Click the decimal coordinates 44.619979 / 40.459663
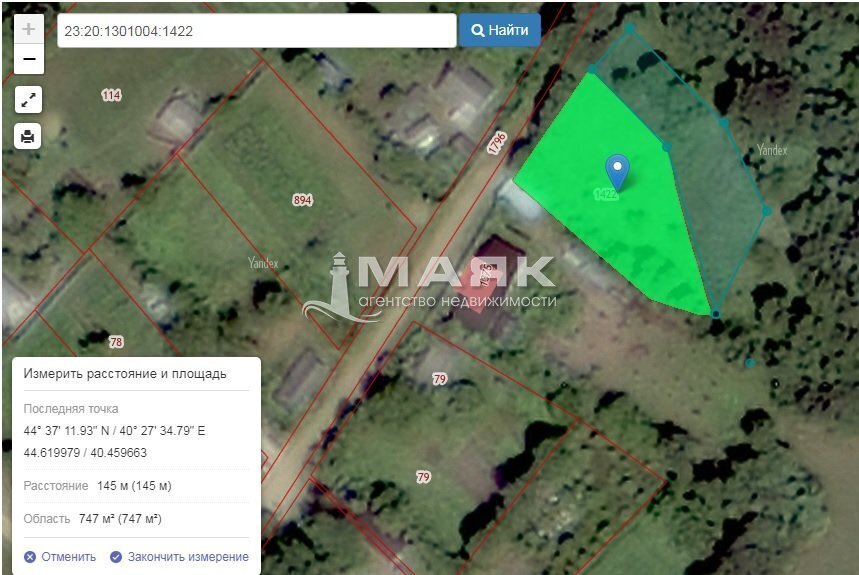Viewport: 859px width, 575px height. click(85, 452)
